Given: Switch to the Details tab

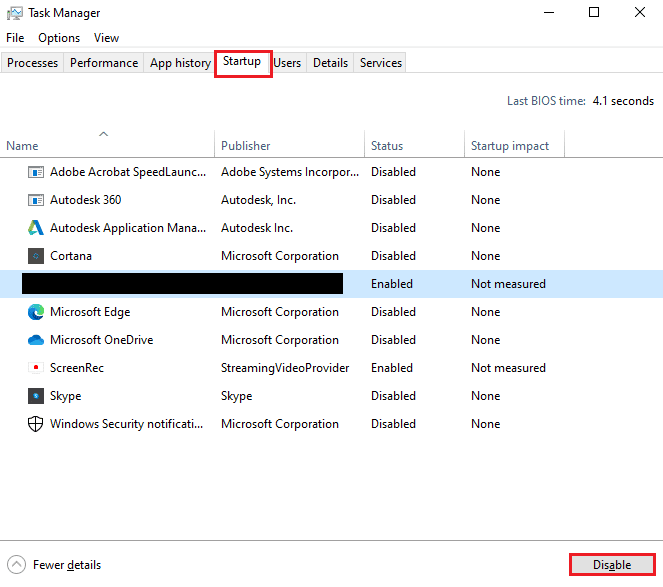Looking at the screenshot, I should click(x=330, y=63).
